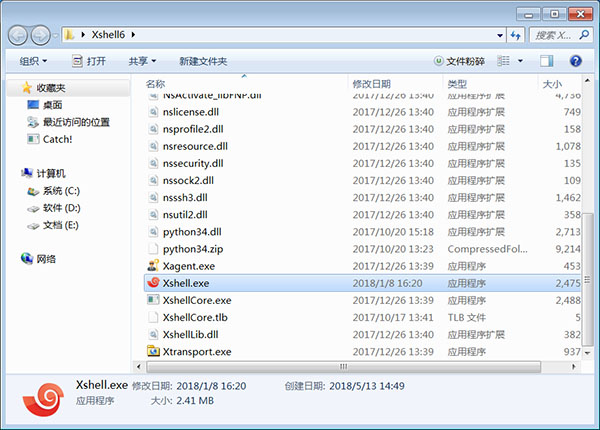Viewport: 600px width, 430px height.
Task: Open 系统 (C:) drive
Action: coord(61,191)
